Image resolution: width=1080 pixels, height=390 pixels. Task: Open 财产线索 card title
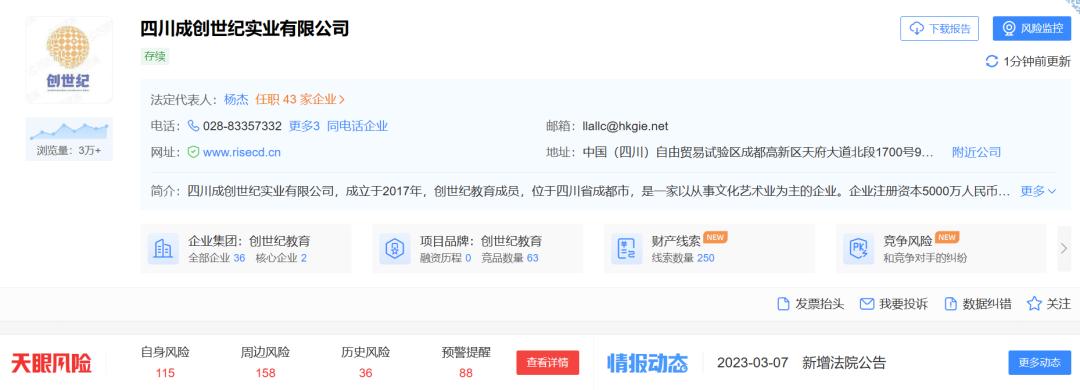click(x=676, y=241)
